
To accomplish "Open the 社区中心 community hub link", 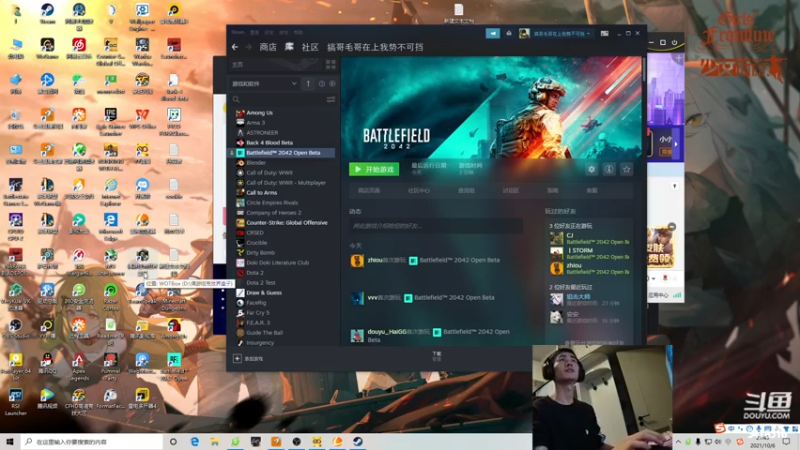I will 418,190.
